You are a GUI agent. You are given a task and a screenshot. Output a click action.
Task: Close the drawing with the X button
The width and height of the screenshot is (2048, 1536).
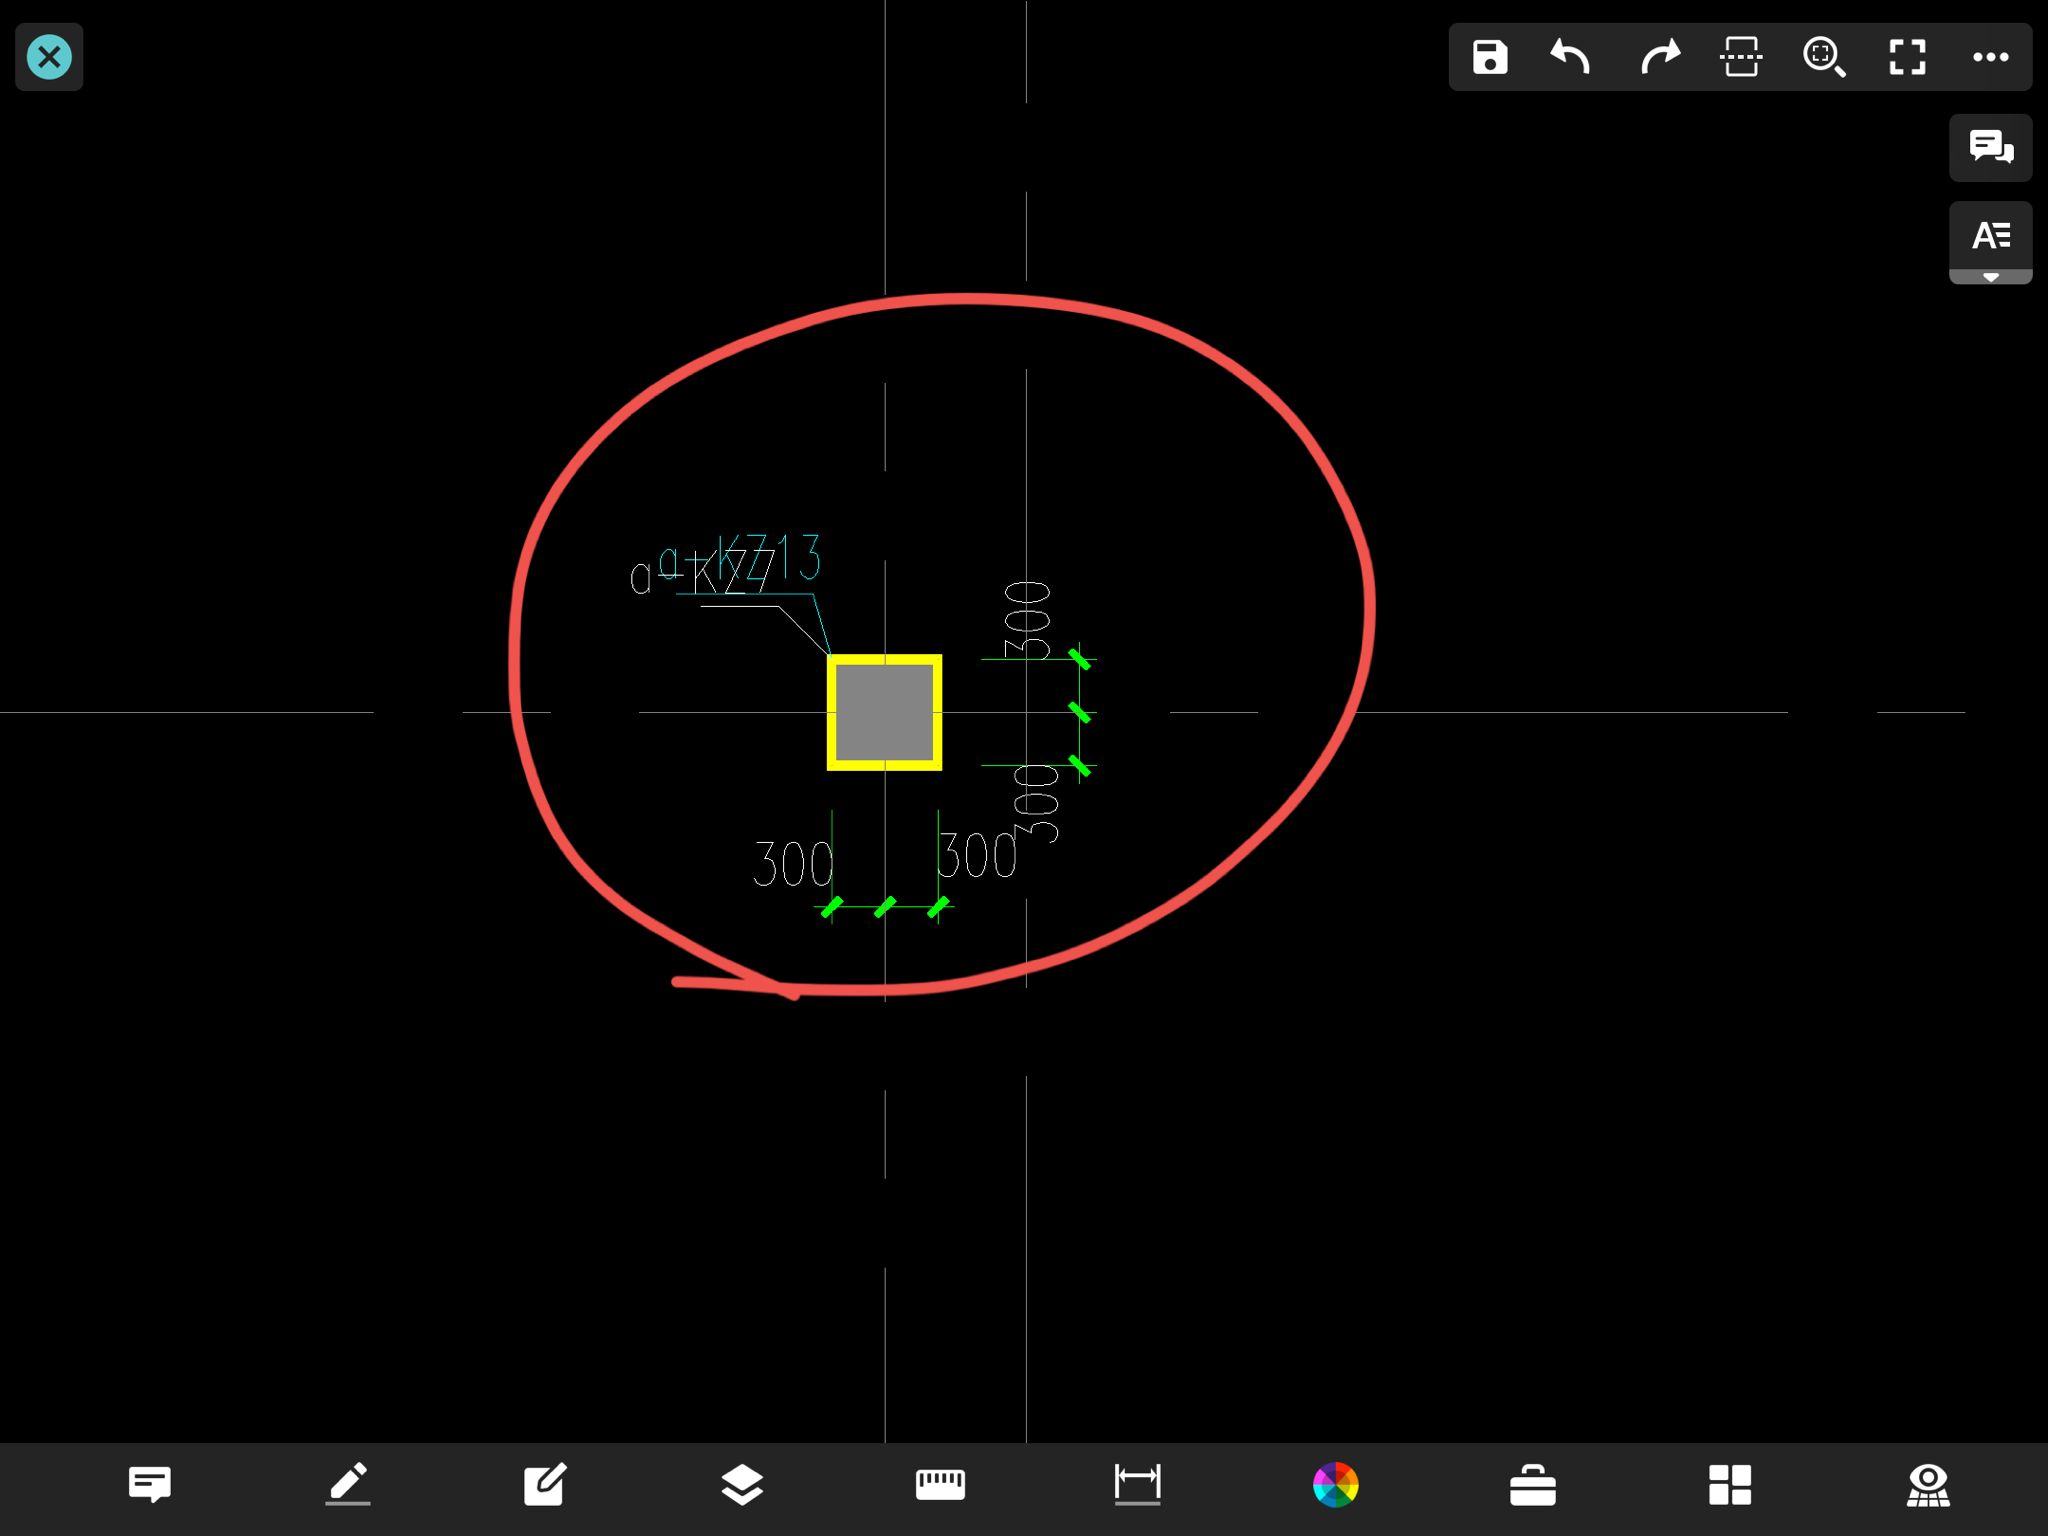point(49,57)
